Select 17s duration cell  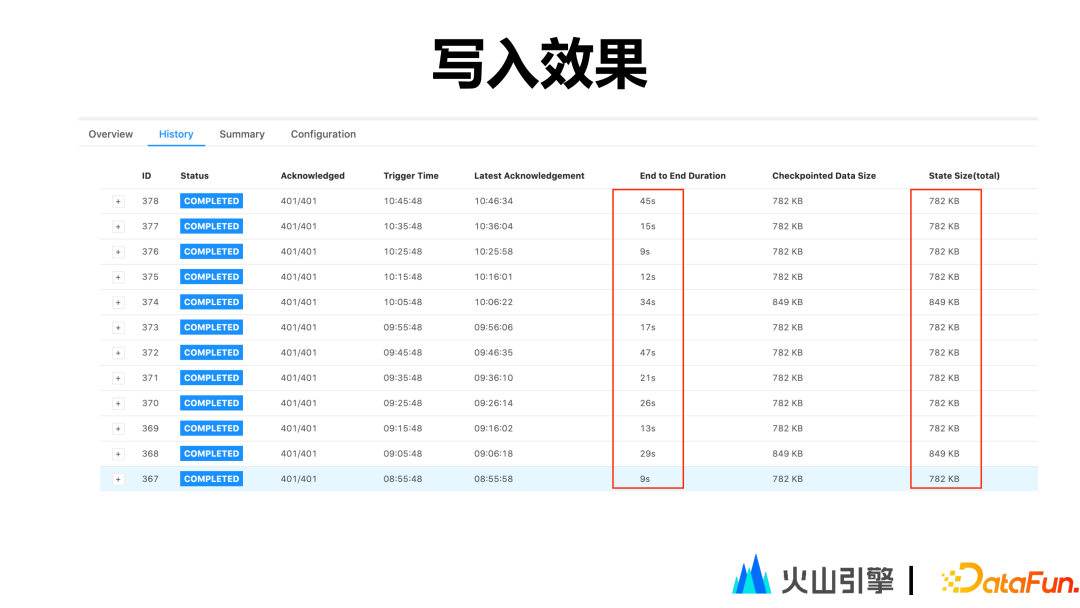point(647,327)
